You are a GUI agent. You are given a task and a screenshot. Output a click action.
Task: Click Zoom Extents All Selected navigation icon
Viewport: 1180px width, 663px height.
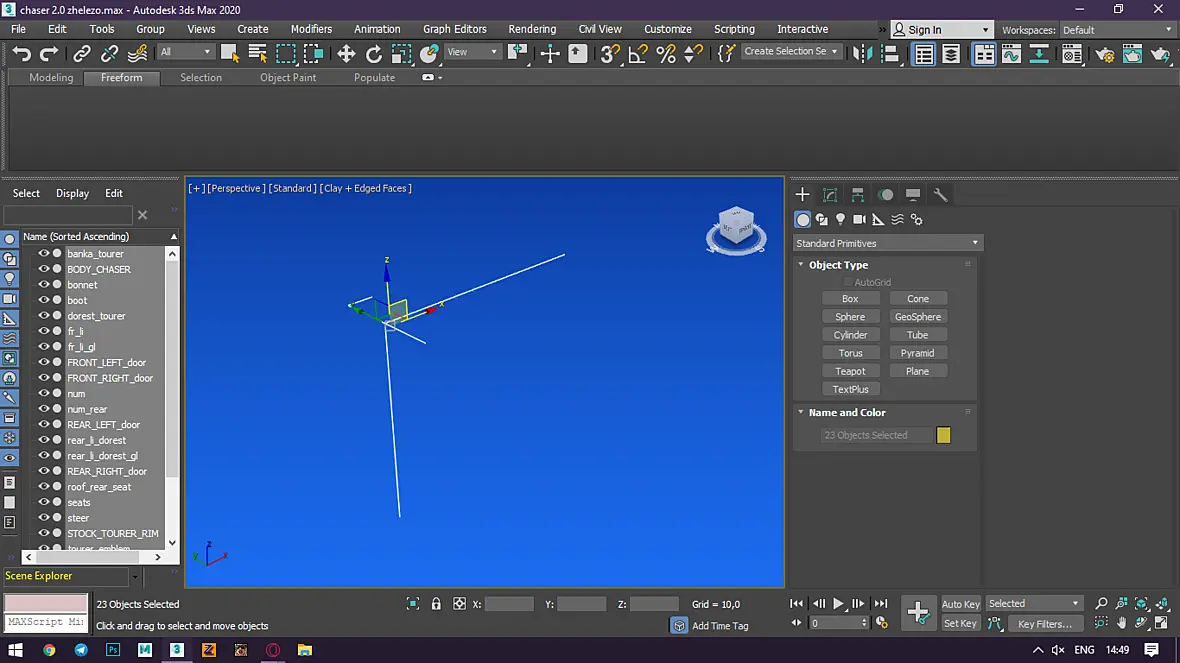click(x=1162, y=604)
